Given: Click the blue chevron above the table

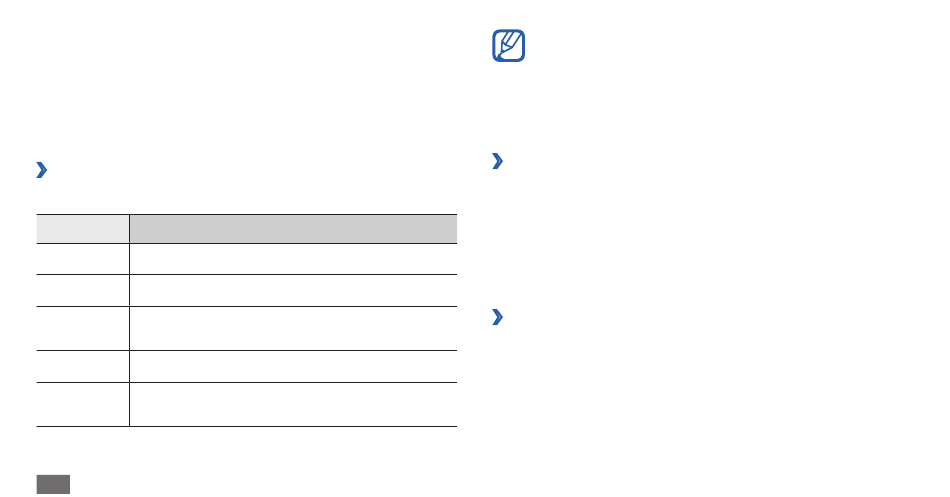Looking at the screenshot, I should coord(41,170).
